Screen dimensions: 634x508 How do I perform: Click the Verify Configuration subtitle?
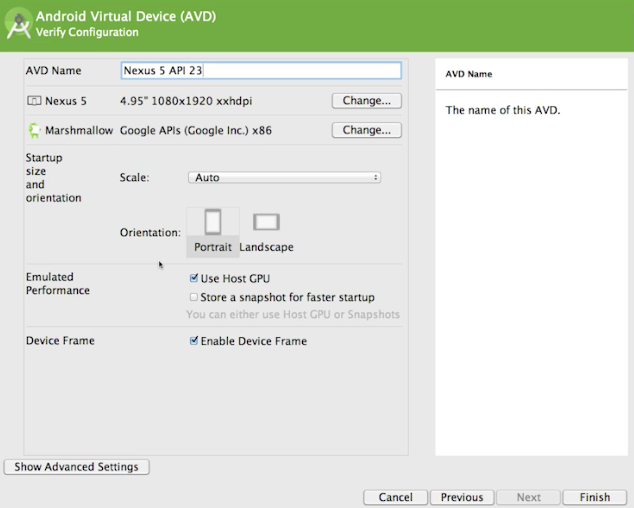click(x=87, y=32)
